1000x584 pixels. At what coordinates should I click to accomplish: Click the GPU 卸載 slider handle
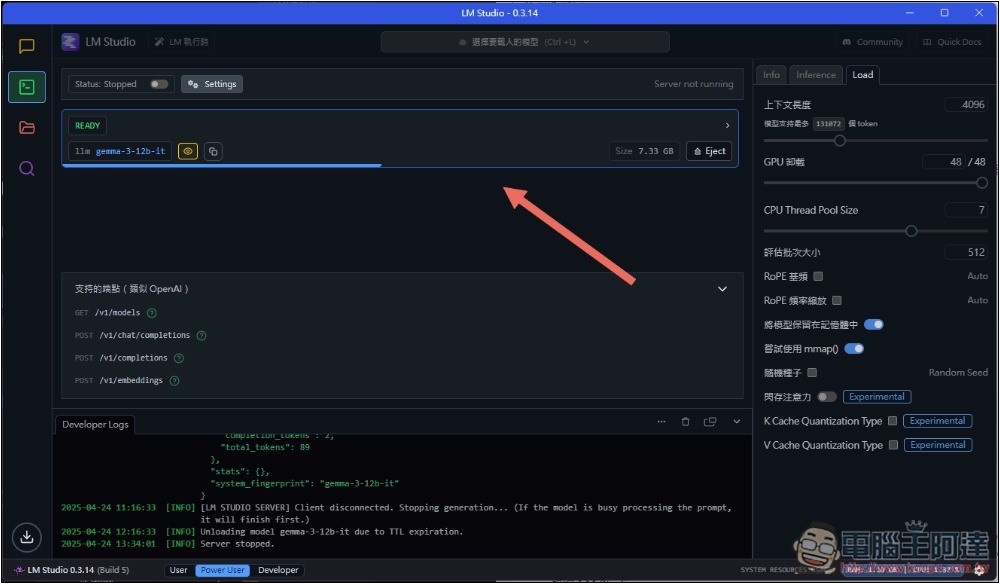tap(982, 183)
